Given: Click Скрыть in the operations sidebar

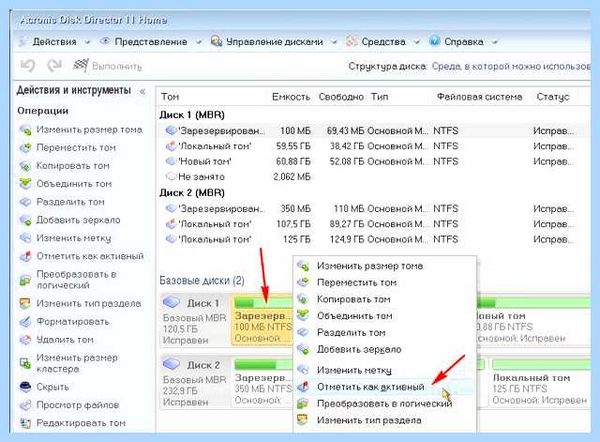Looking at the screenshot, I should pos(52,387).
